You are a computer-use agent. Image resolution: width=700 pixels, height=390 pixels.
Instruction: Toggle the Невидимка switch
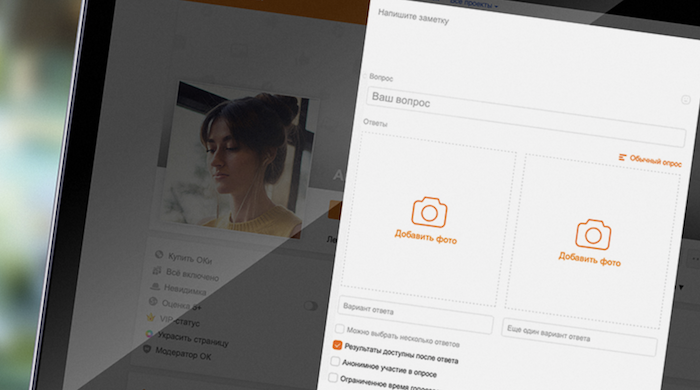[311, 306]
